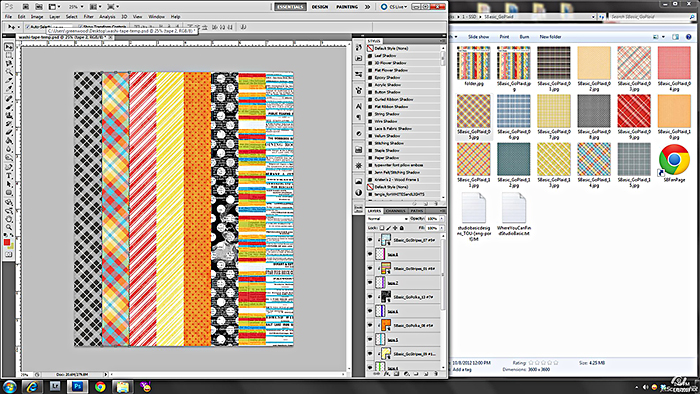Switch to the Design workspace

pos(320,7)
